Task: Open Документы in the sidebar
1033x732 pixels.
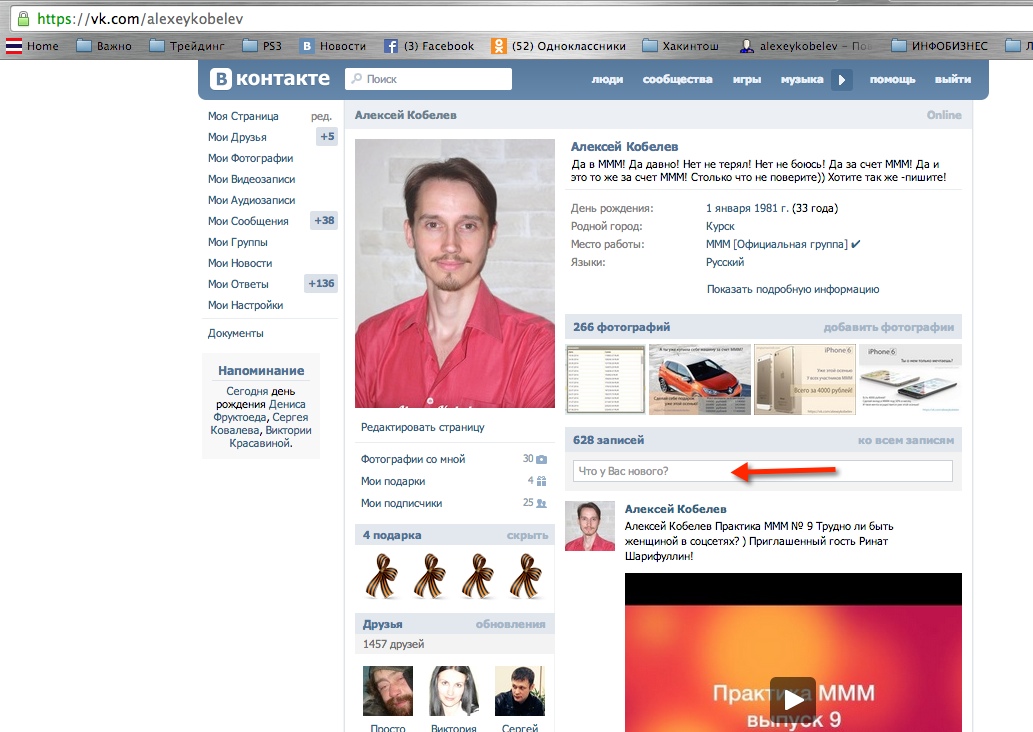Action: pos(235,333)
